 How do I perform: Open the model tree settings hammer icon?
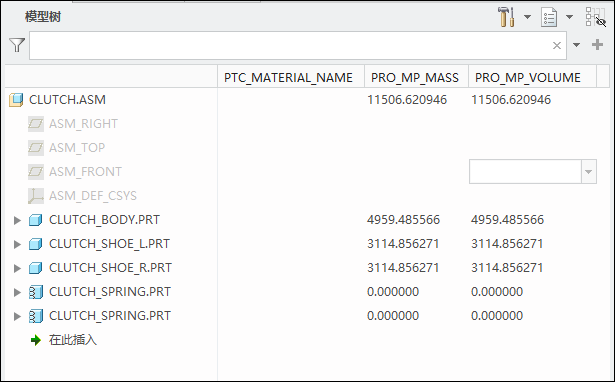coord(506,17)
